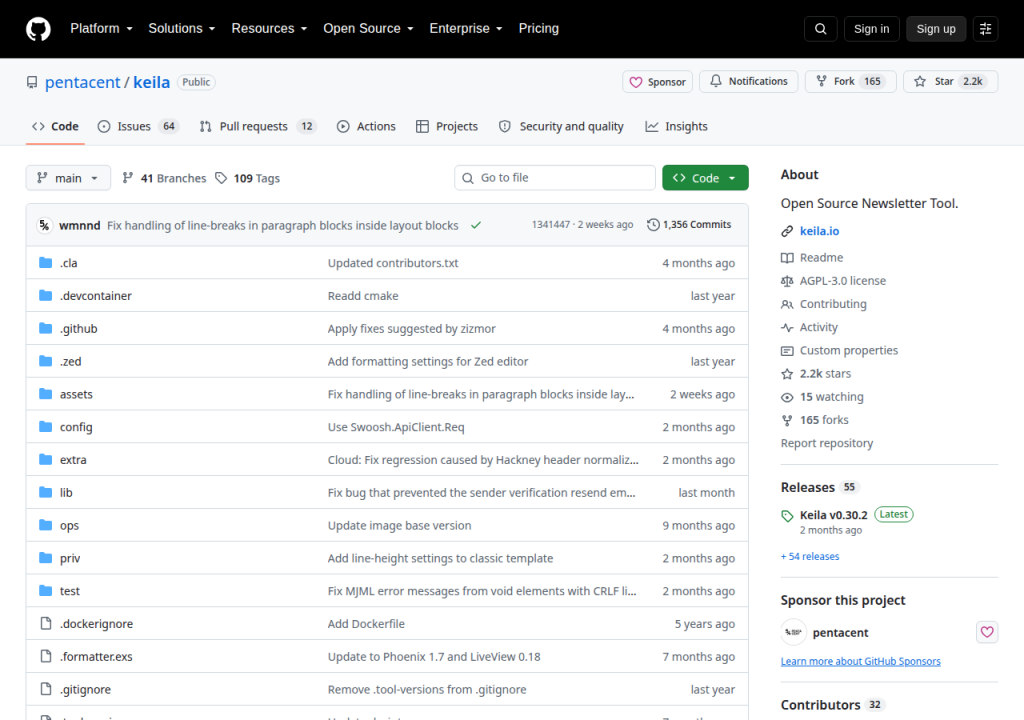The image size is (1024, 720).
Task: Click the Sign up button
Action: point(936,29)
